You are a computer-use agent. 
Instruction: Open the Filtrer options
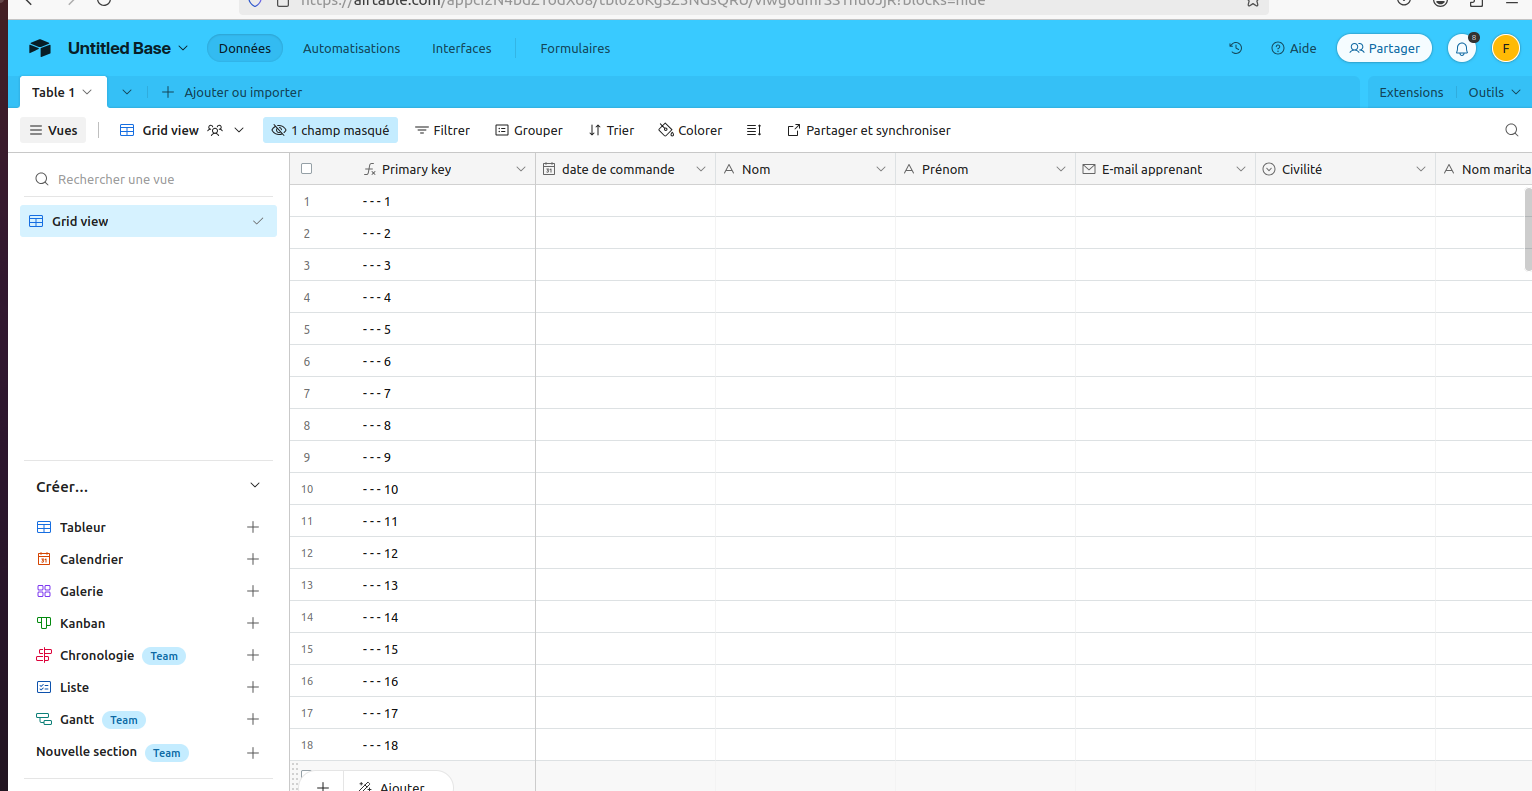click(x=442, y=130)
